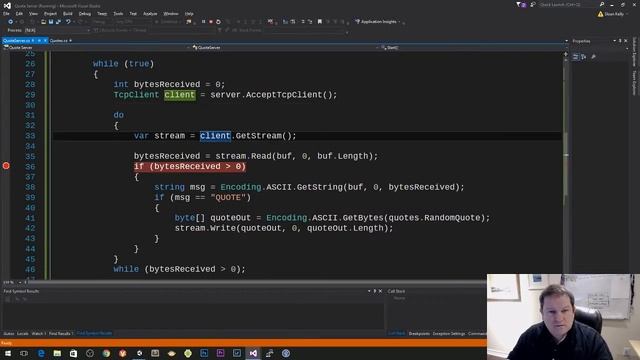Click the Categorized icon in Properties panel

[x=576, y=57]
